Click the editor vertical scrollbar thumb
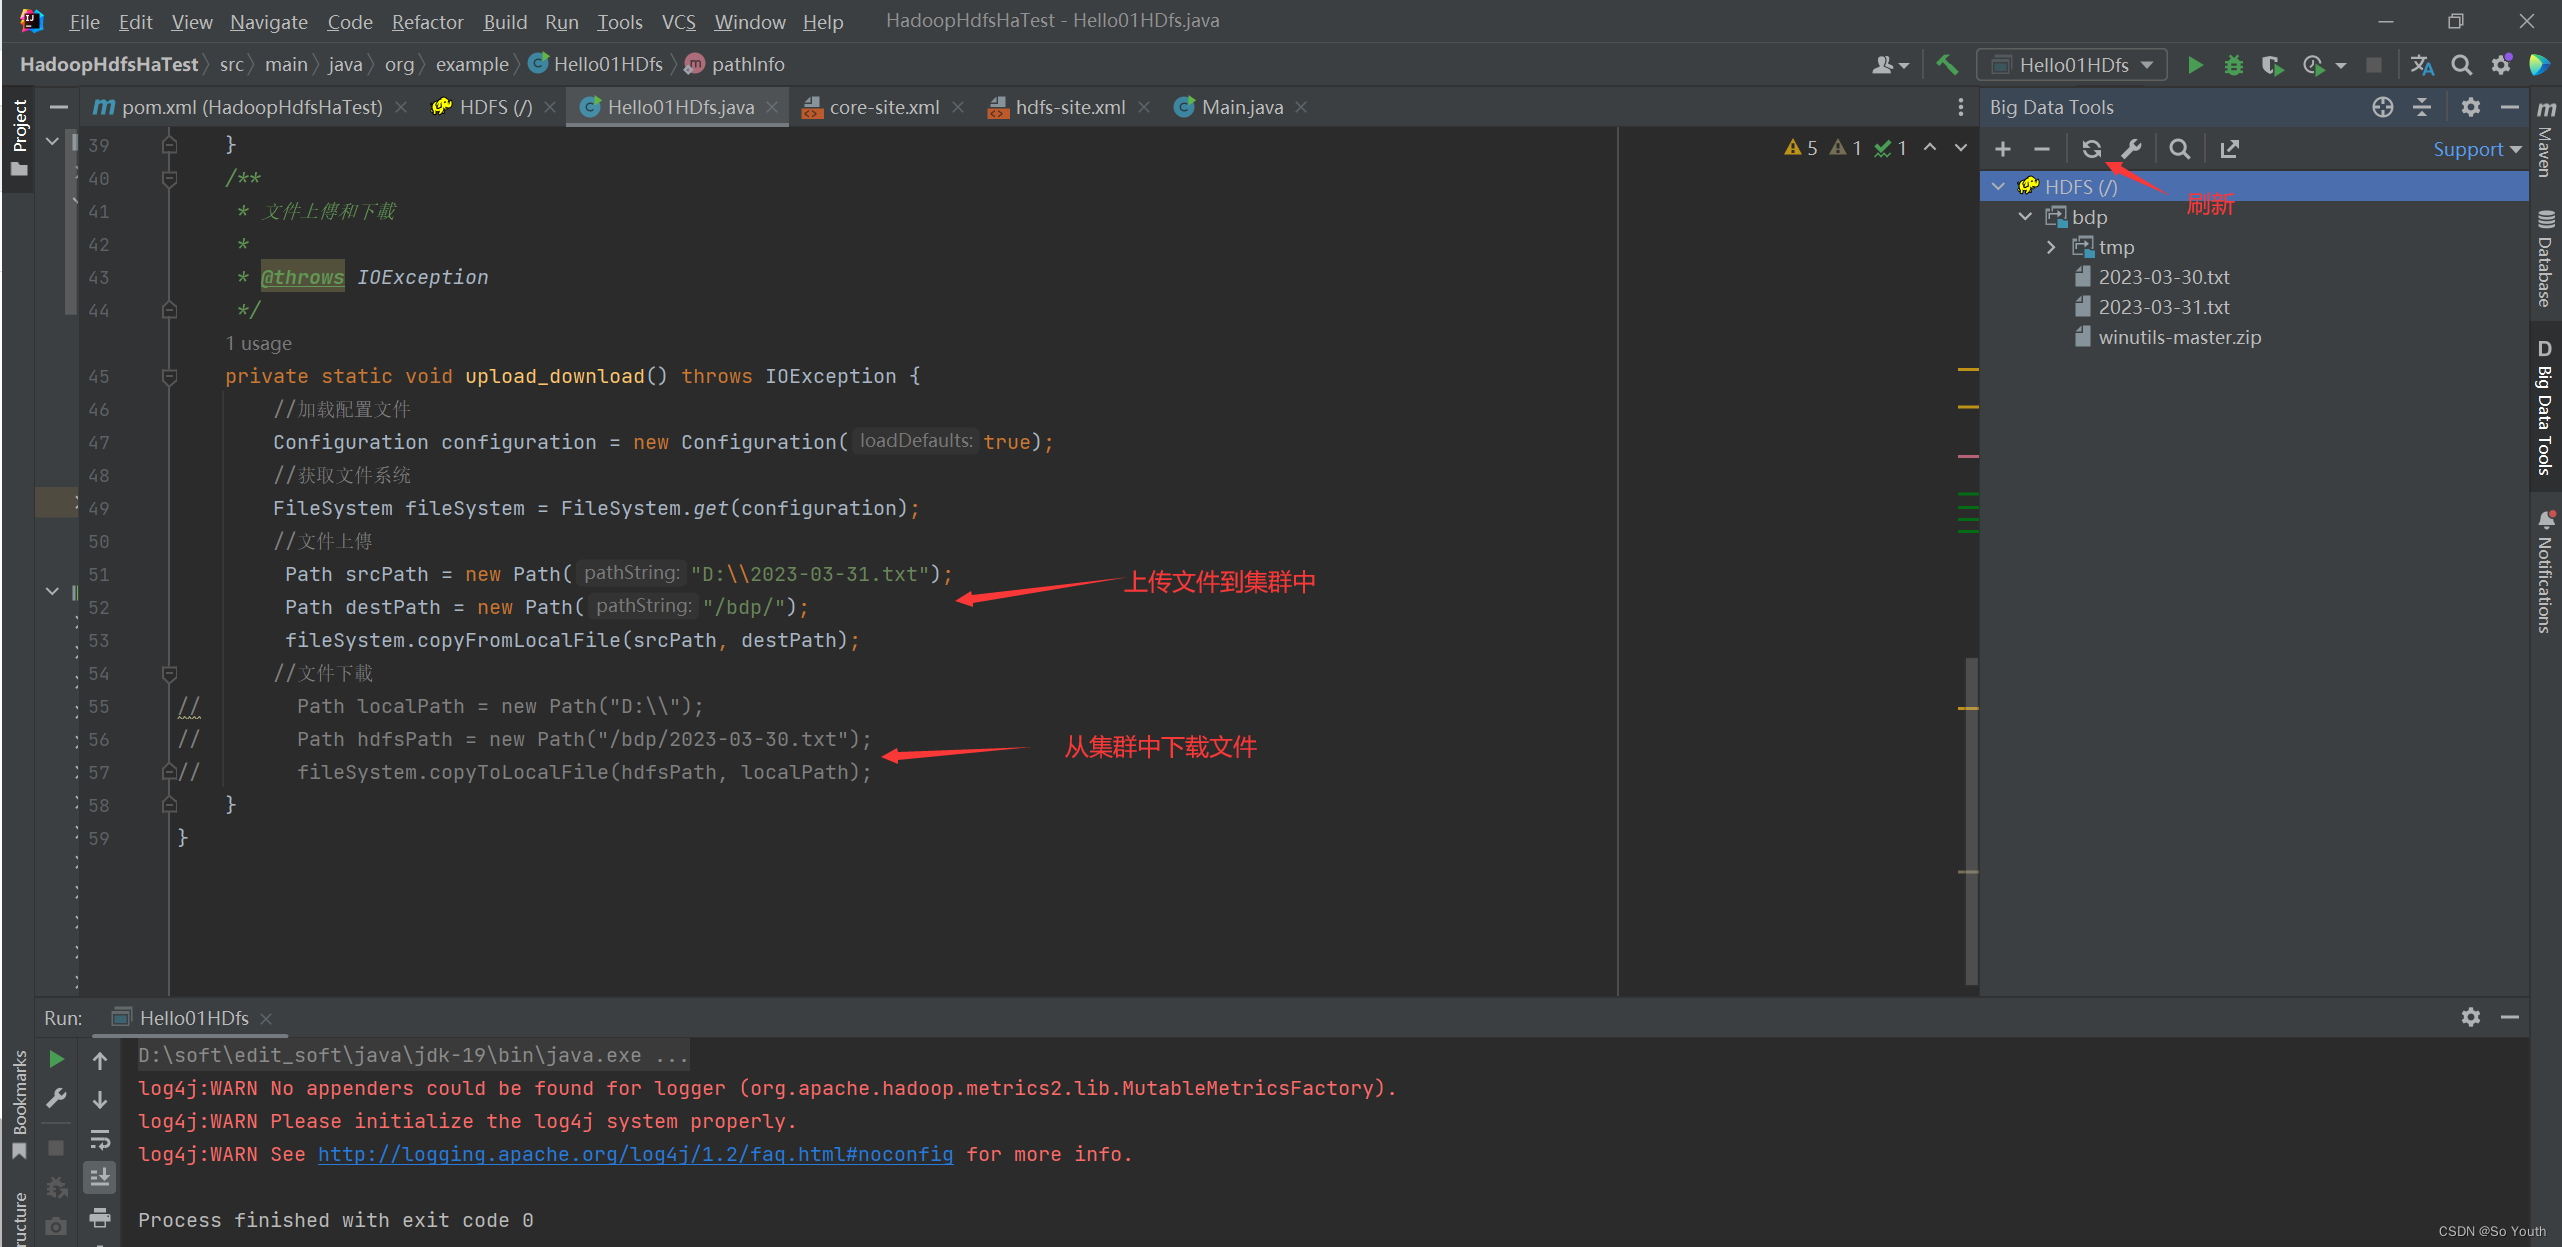The height and width of the screenshot is (1247, 2562). click(1971, 820)
